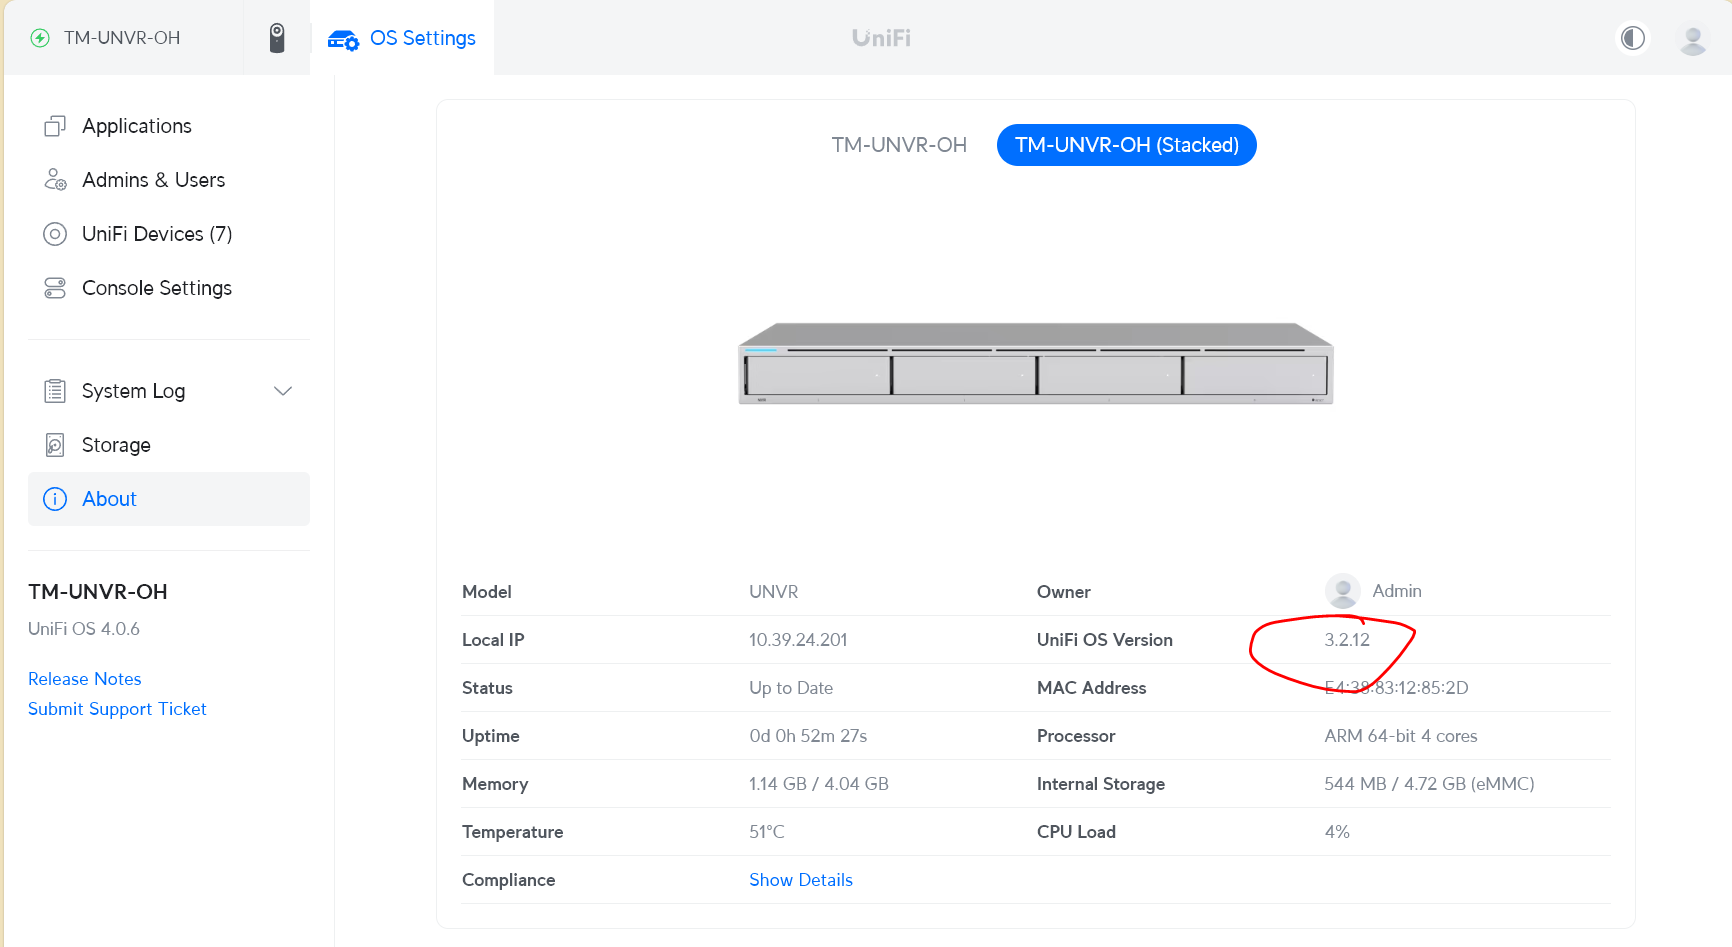The height and width of the screenshot is (947, 1732).
Task: Click the UniFi logo in header
Action: tap(881, 38)
